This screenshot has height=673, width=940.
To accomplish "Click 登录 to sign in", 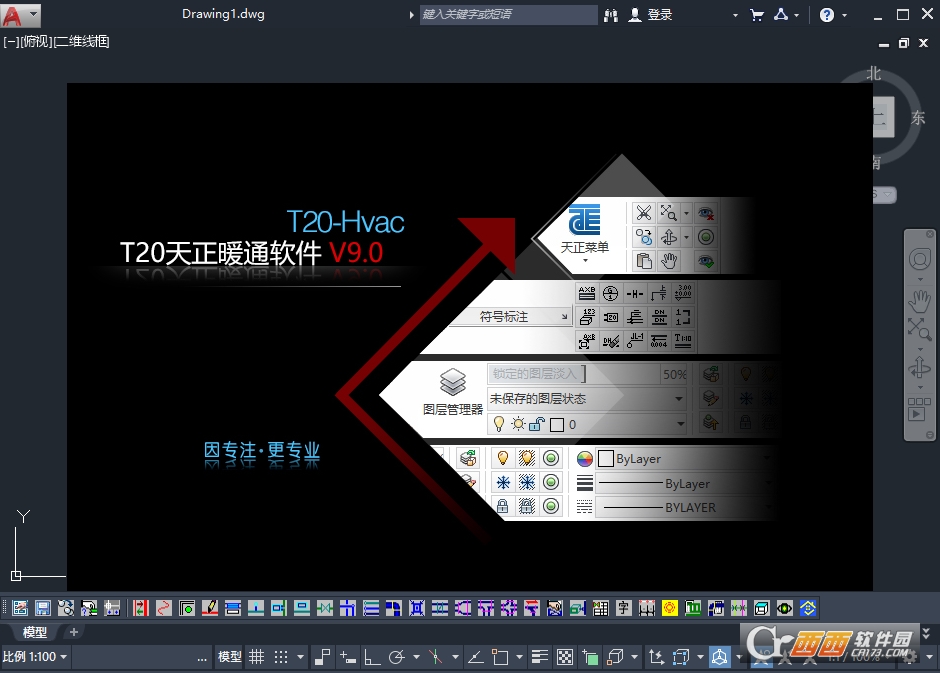I will [659, 15].
